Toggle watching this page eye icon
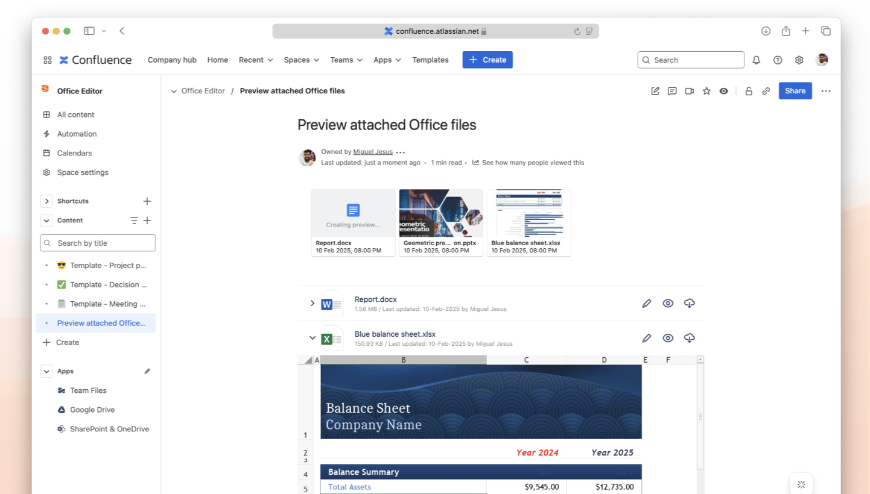Viewport: 870px width, 494px height. [x=724, y=91]
